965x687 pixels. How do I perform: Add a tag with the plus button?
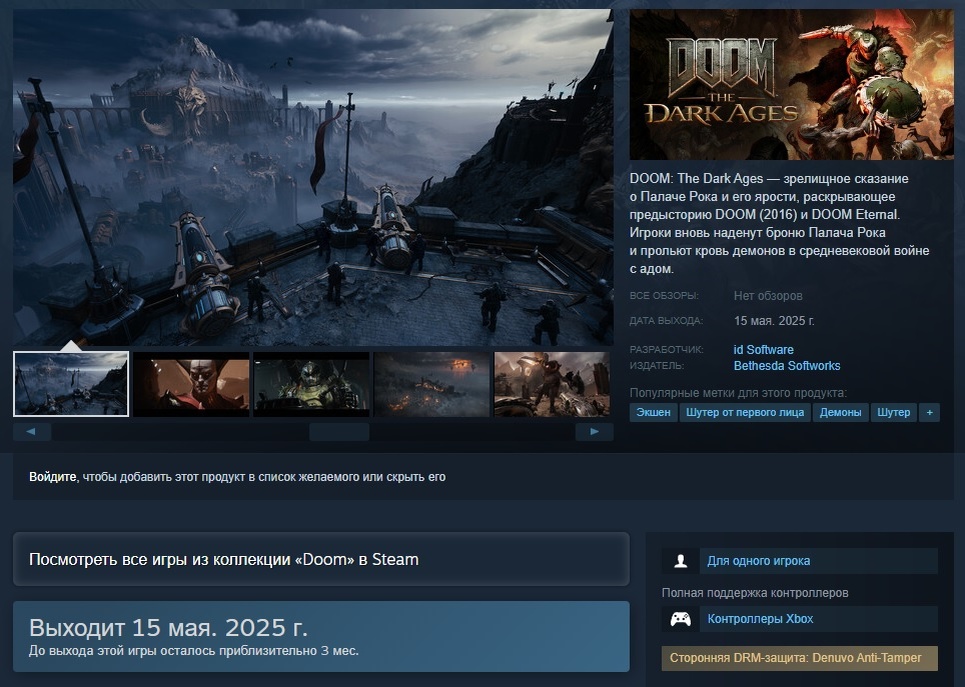click(x=929, y=412)
